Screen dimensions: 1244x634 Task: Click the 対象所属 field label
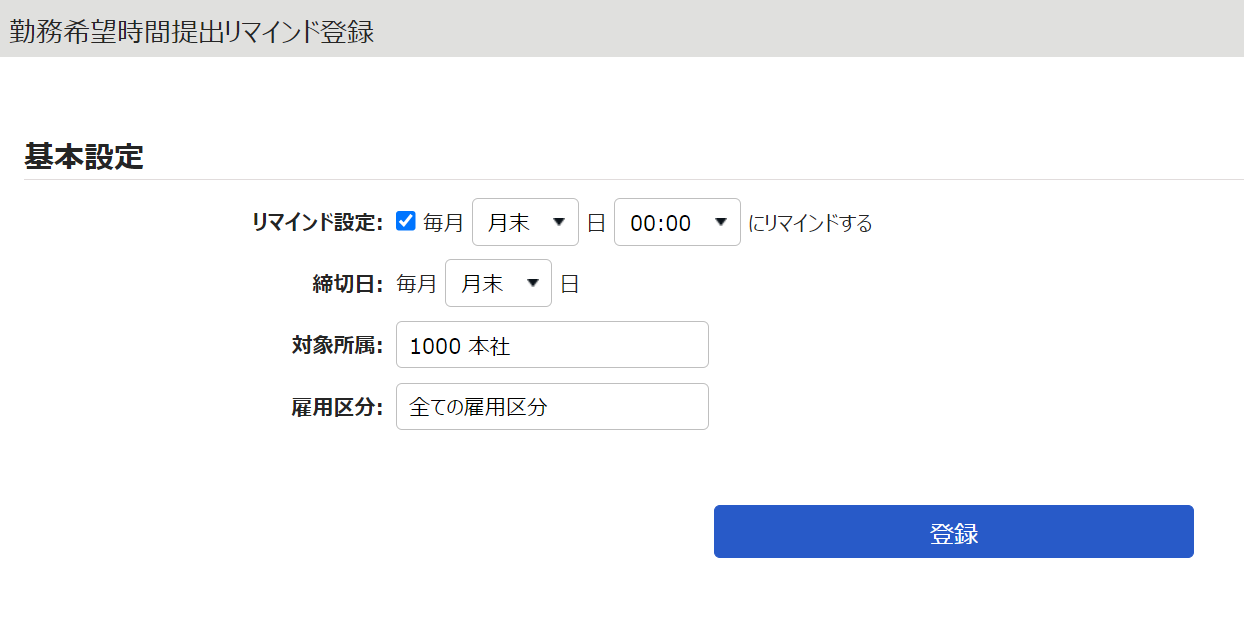click(x=335, y=344)
